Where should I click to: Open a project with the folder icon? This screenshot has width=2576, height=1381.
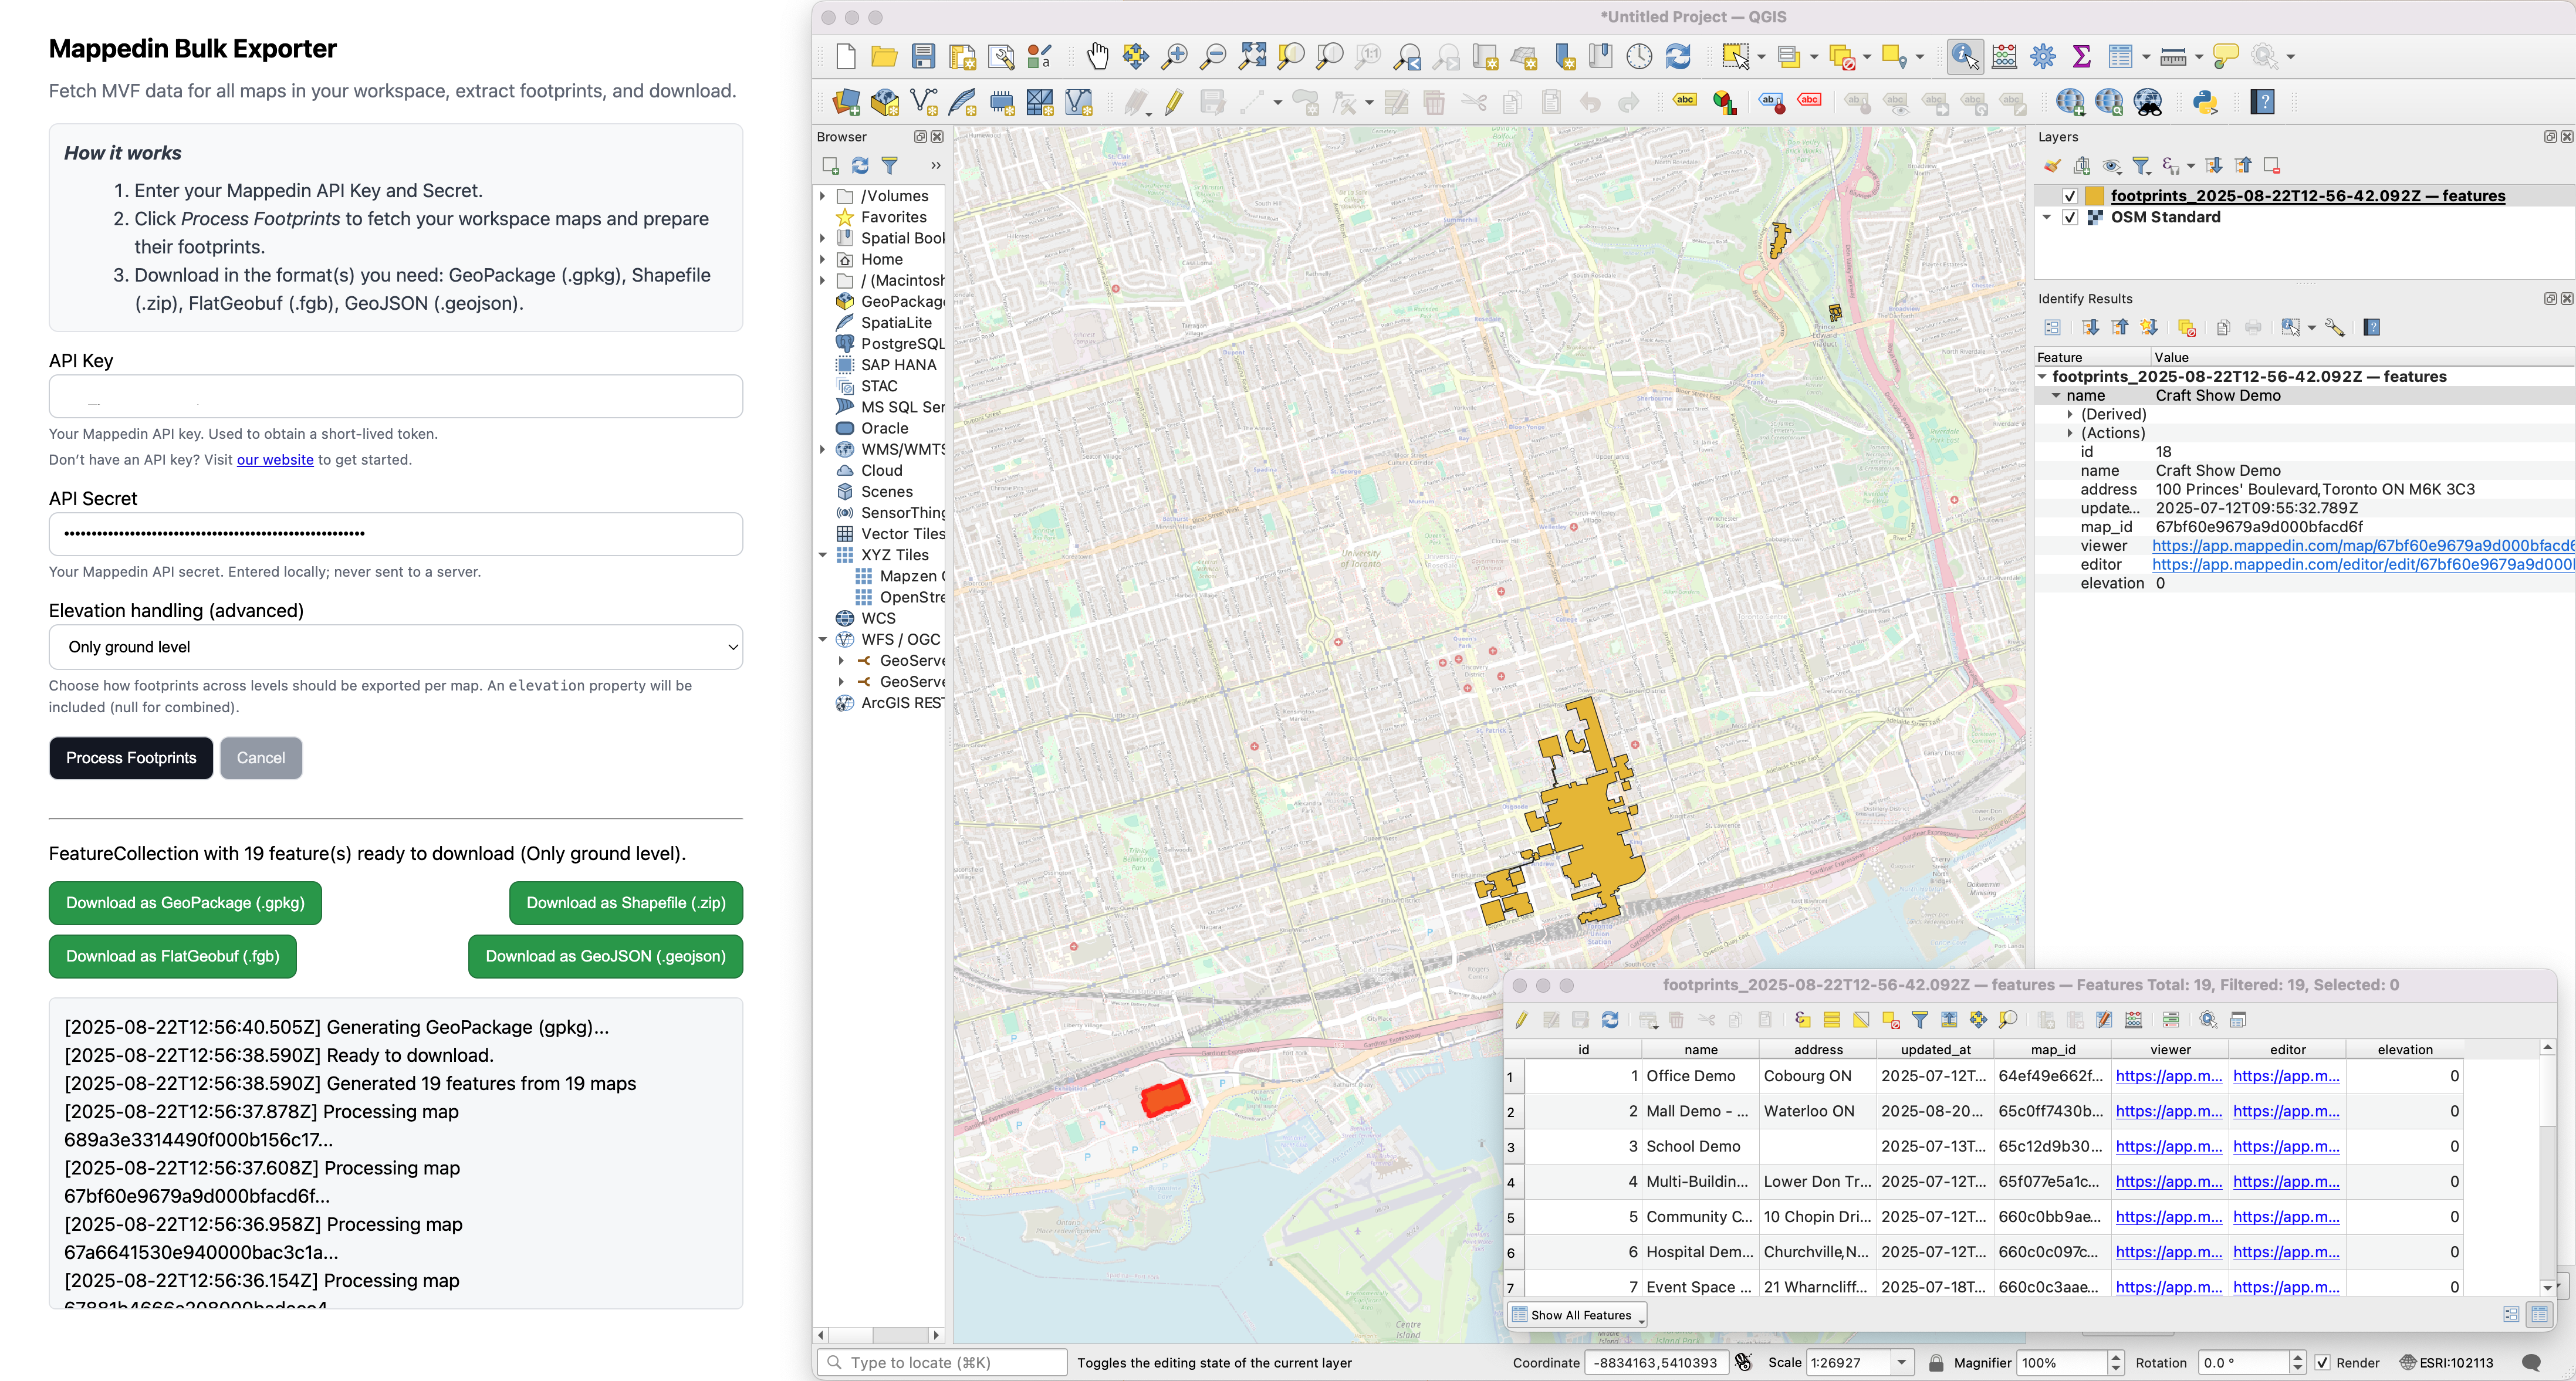[884, 56]
